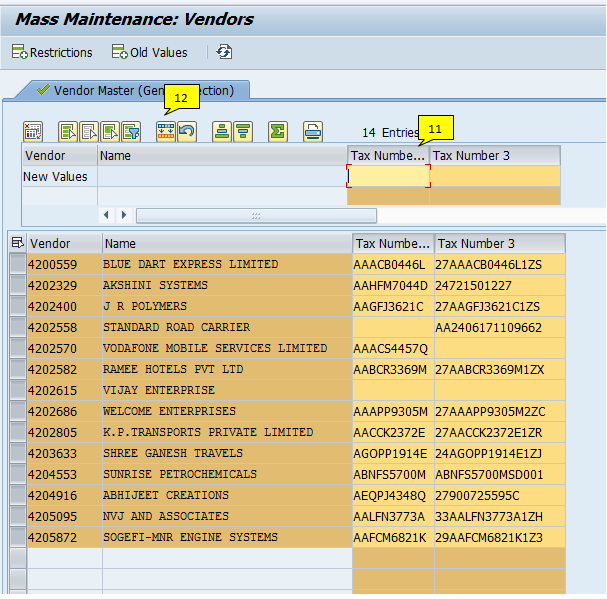Click the Restrictions button
The height and width of the screenshot is (599, 607).
pos(52,52)
